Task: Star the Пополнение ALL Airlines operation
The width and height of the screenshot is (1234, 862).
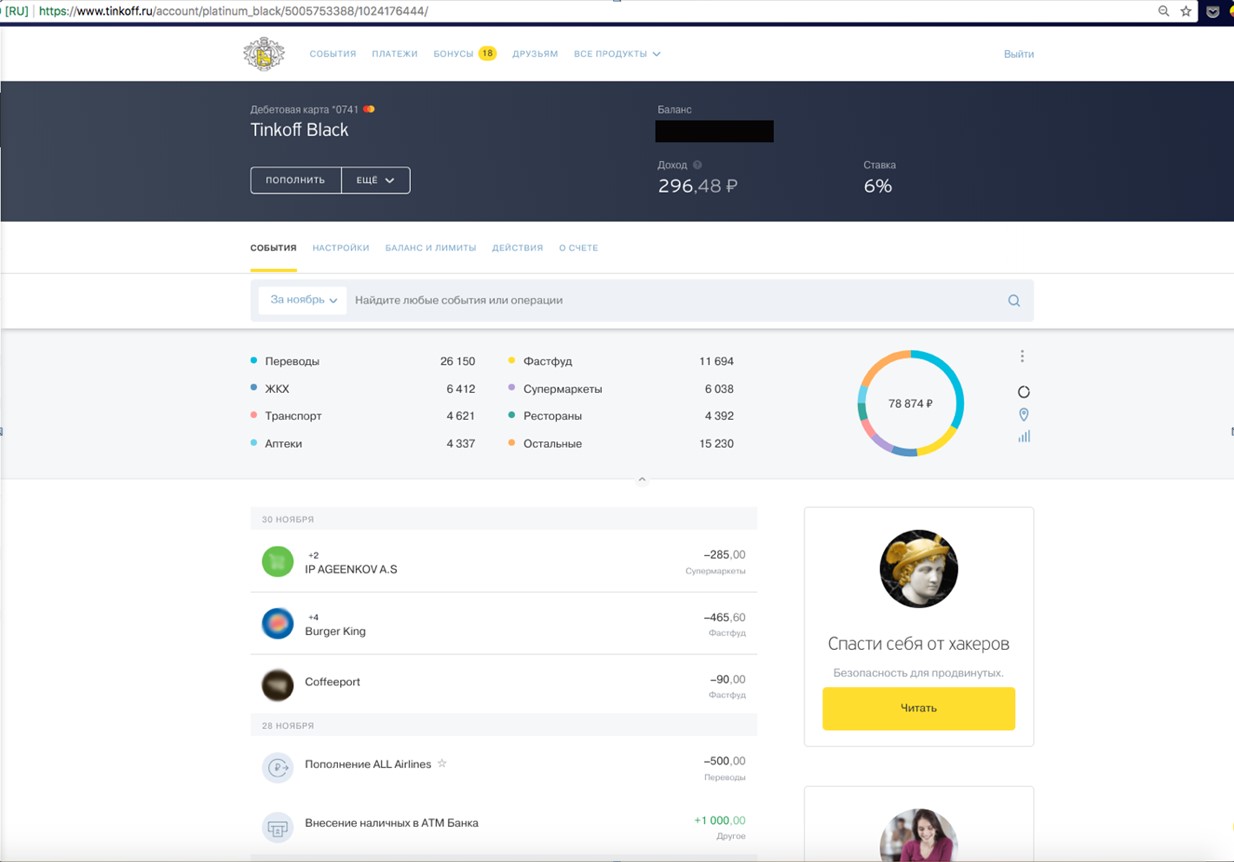Action: pos(442,763)
